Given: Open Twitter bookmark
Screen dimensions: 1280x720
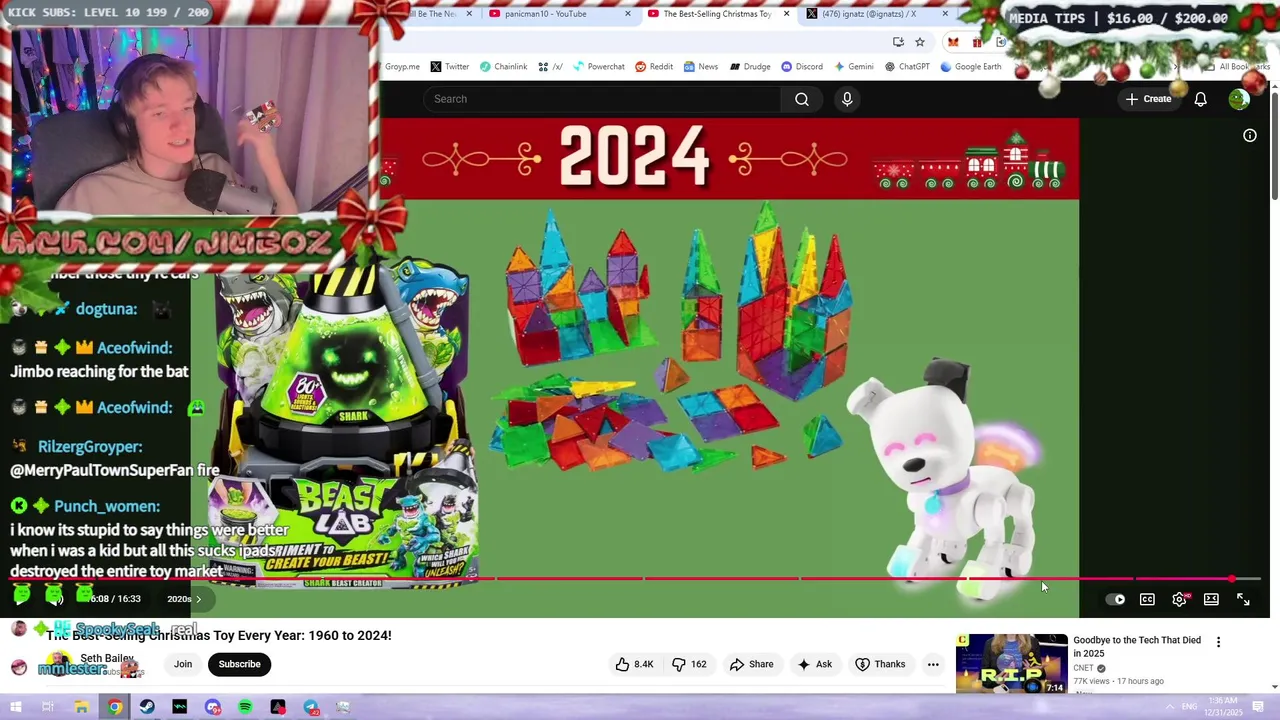Looking at the screenshot, I should point(449,67).
